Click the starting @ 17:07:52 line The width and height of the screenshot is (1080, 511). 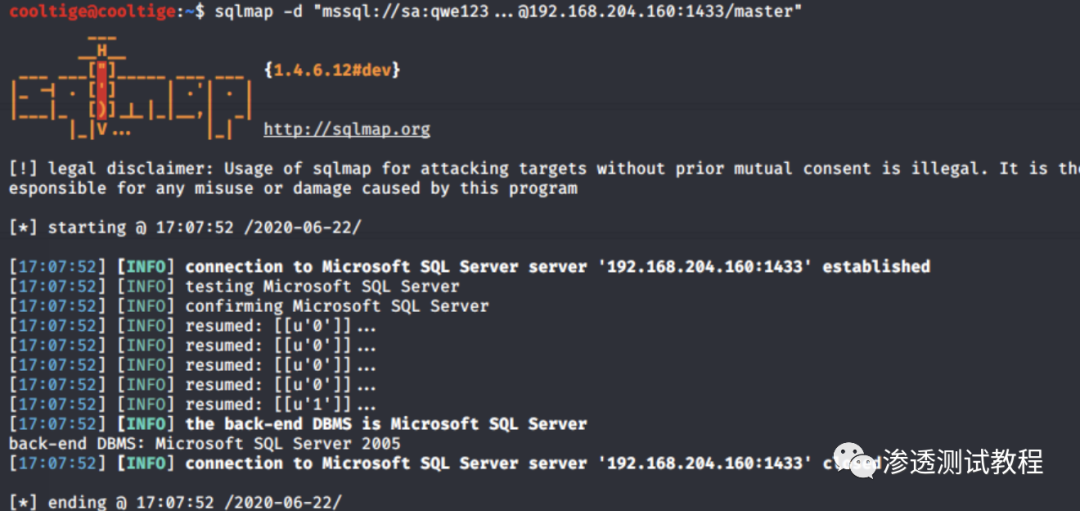tap(185, 227)
